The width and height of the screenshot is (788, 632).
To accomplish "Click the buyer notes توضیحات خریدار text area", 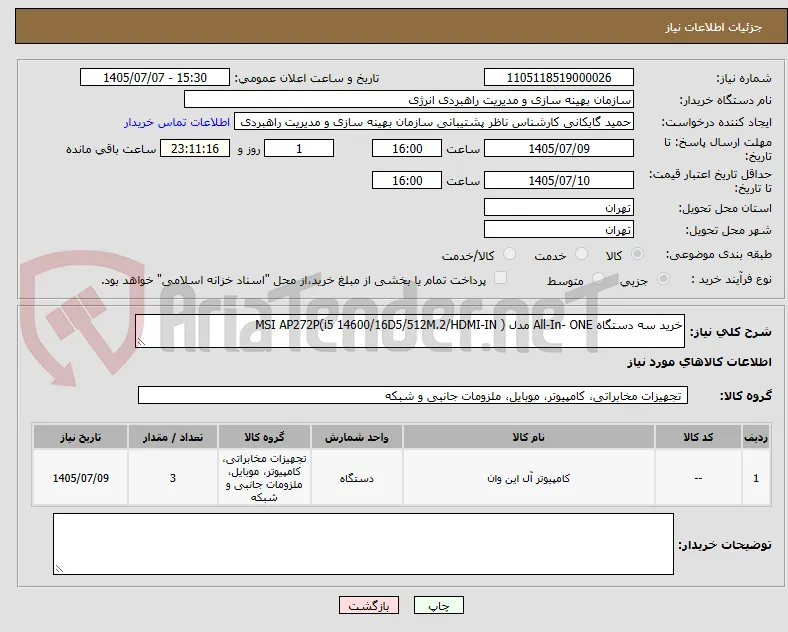I will pos(363,544).
